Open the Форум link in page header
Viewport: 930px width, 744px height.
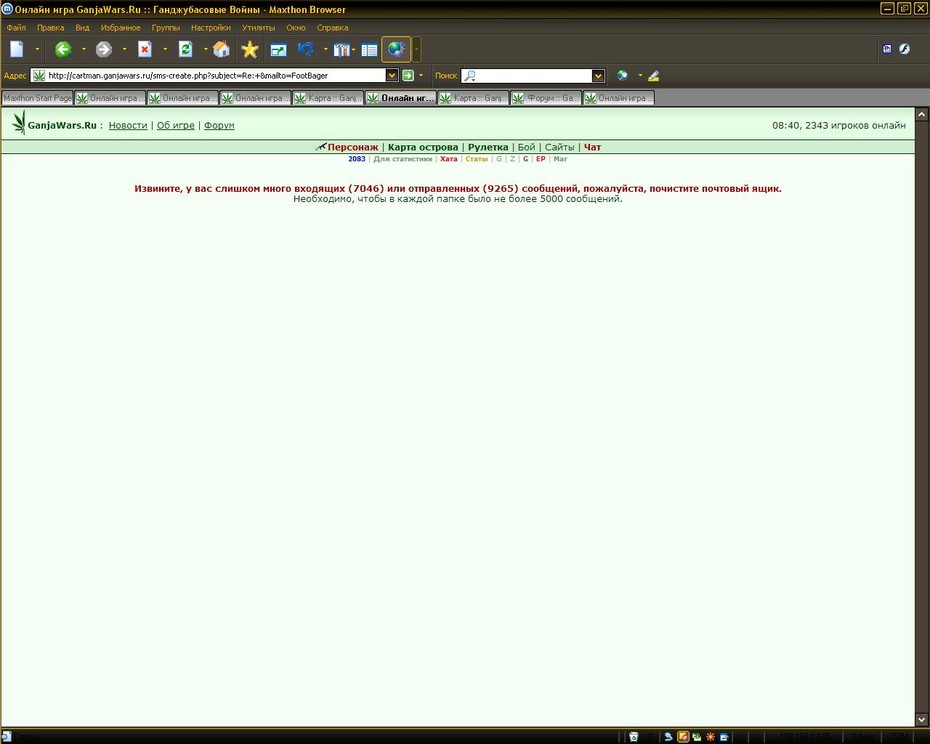[x=219, y=125]
